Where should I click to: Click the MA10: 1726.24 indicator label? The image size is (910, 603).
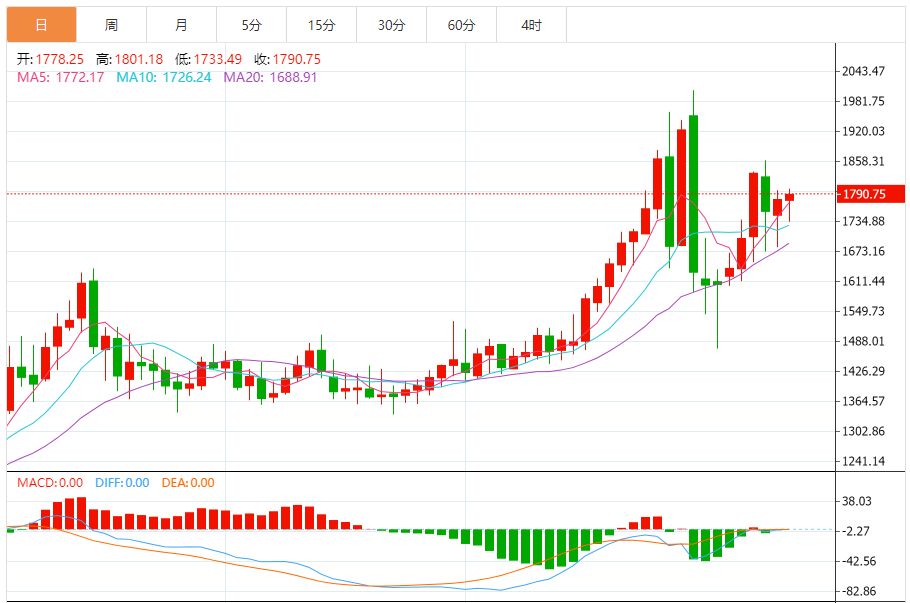click(x=164, y=77)
